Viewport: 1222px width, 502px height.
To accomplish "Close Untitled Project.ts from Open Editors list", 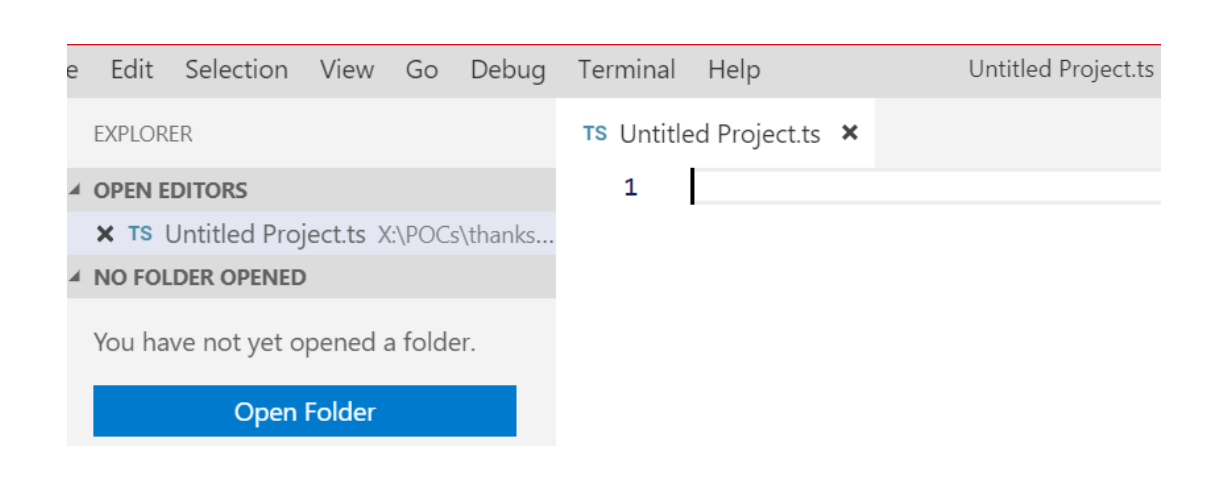I will (104, 234).
